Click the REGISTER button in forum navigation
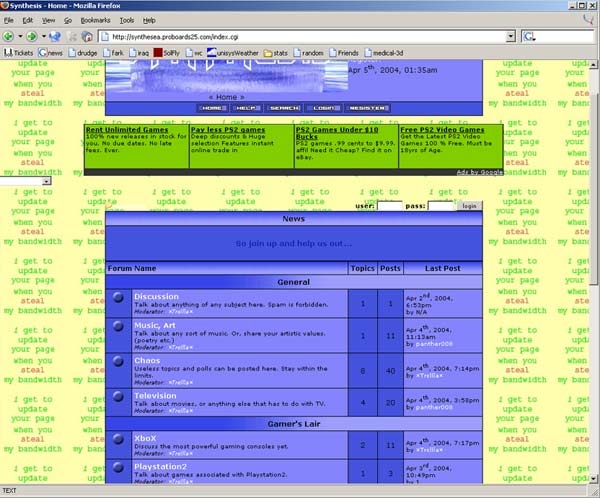 pos(369,108)
